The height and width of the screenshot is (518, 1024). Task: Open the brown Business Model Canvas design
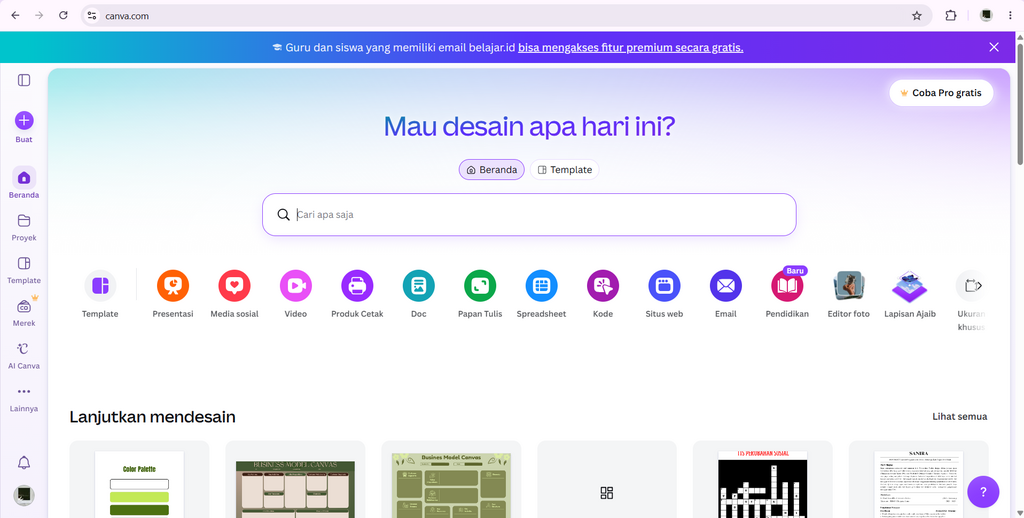tap(295, 479)
